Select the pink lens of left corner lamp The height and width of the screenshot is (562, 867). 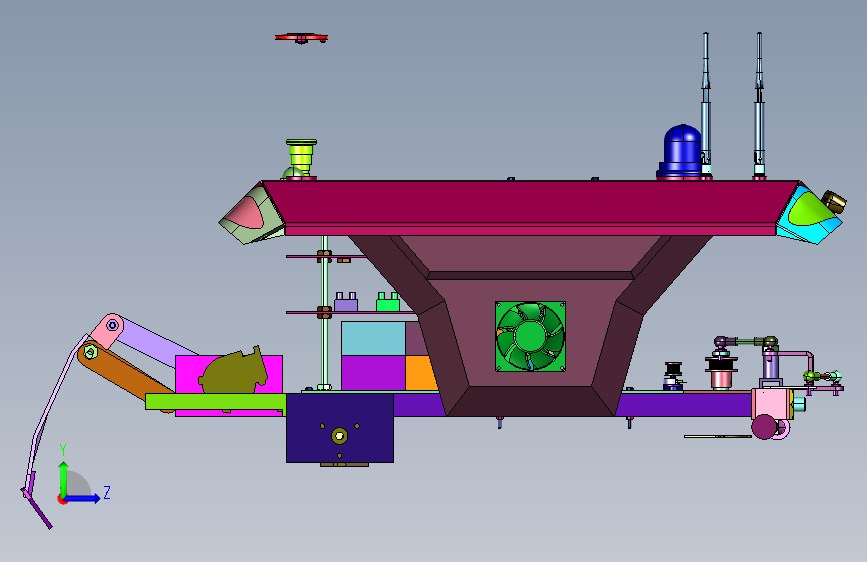248,213
